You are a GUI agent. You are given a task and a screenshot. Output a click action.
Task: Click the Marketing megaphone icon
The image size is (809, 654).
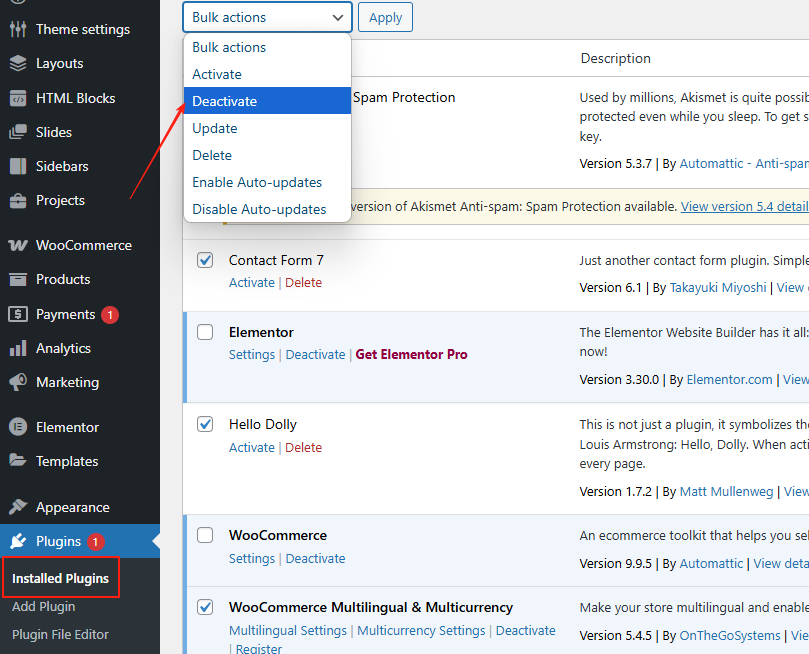18,382
